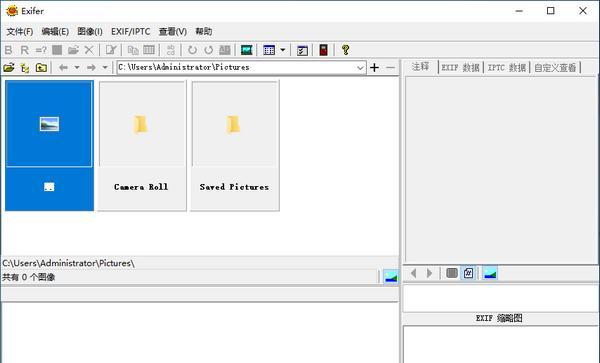Screen dimensions: 600x363
Task: Maximize the Exifer window
Action: (551, 11)
